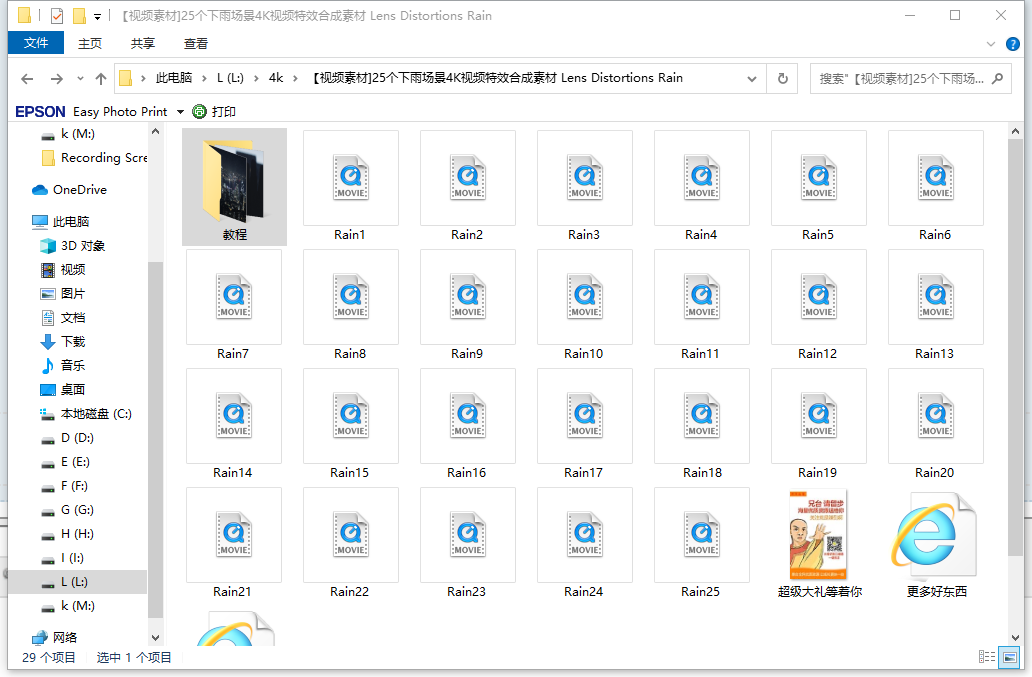The height and width of the screenshot is (677, 1032).
Task: Switch to large icons view
Action: point(1008,657)
